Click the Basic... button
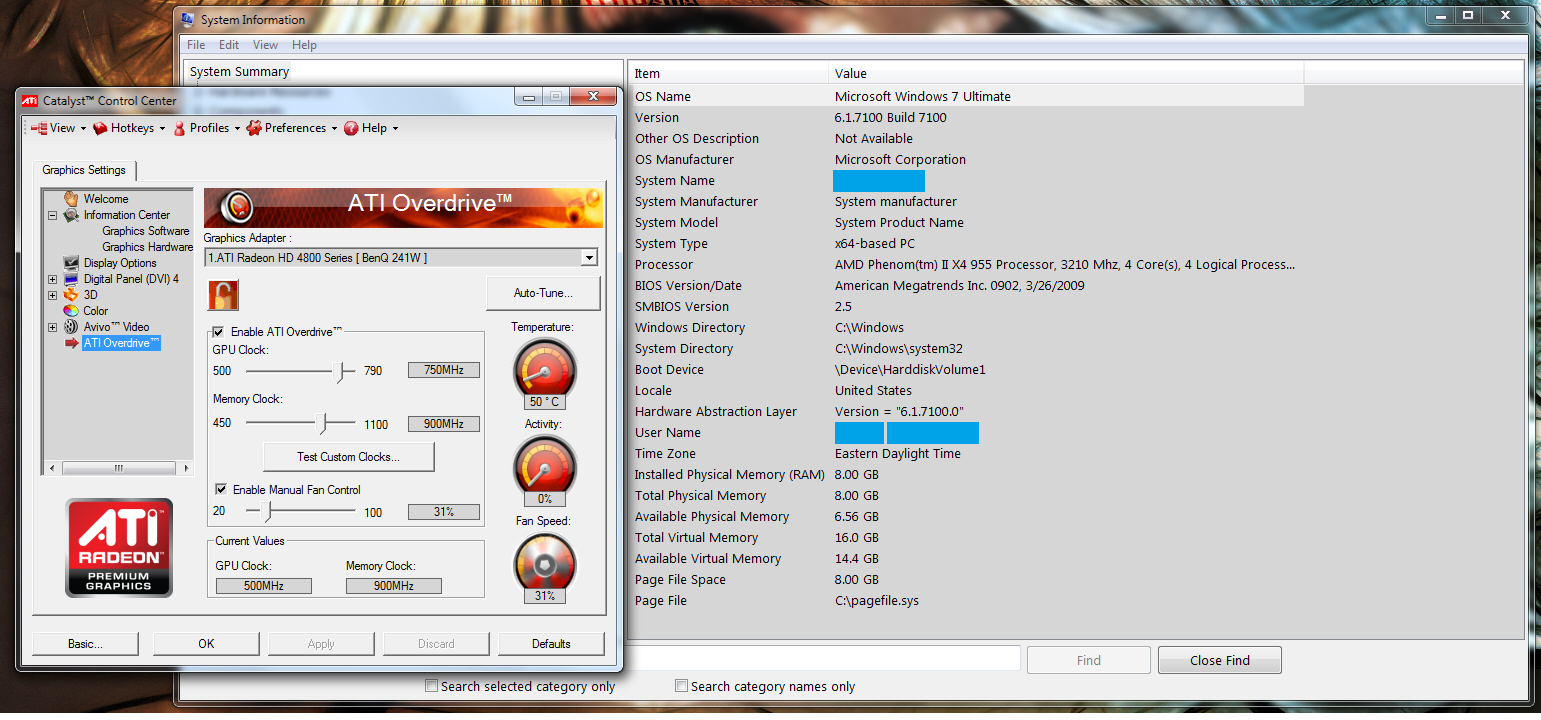 [85, 644]
